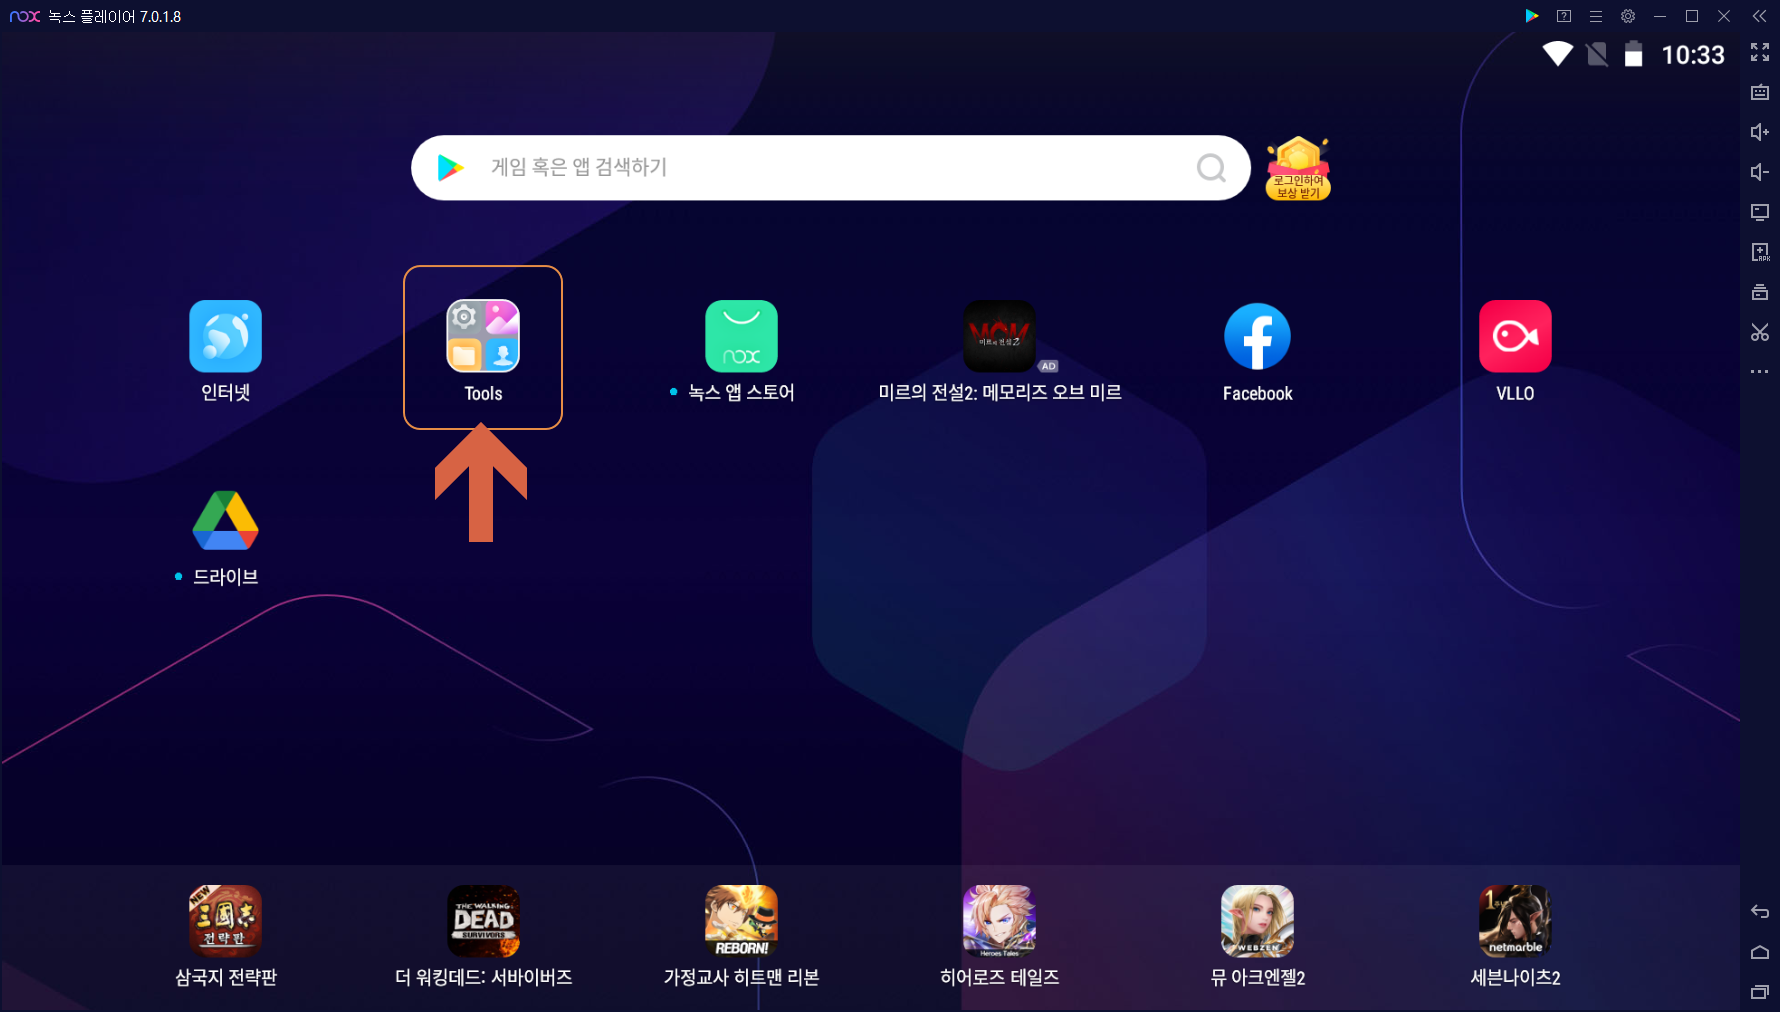Toggle fullscreen from the sidebar
This screenshot has width=1780, height=1012.
[1760, 52]
